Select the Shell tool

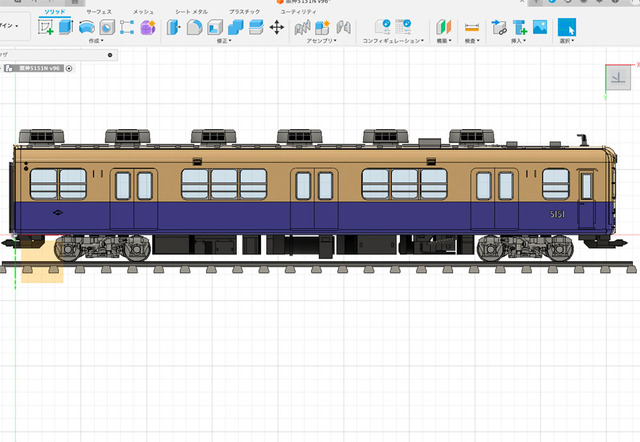click(215, 27)
